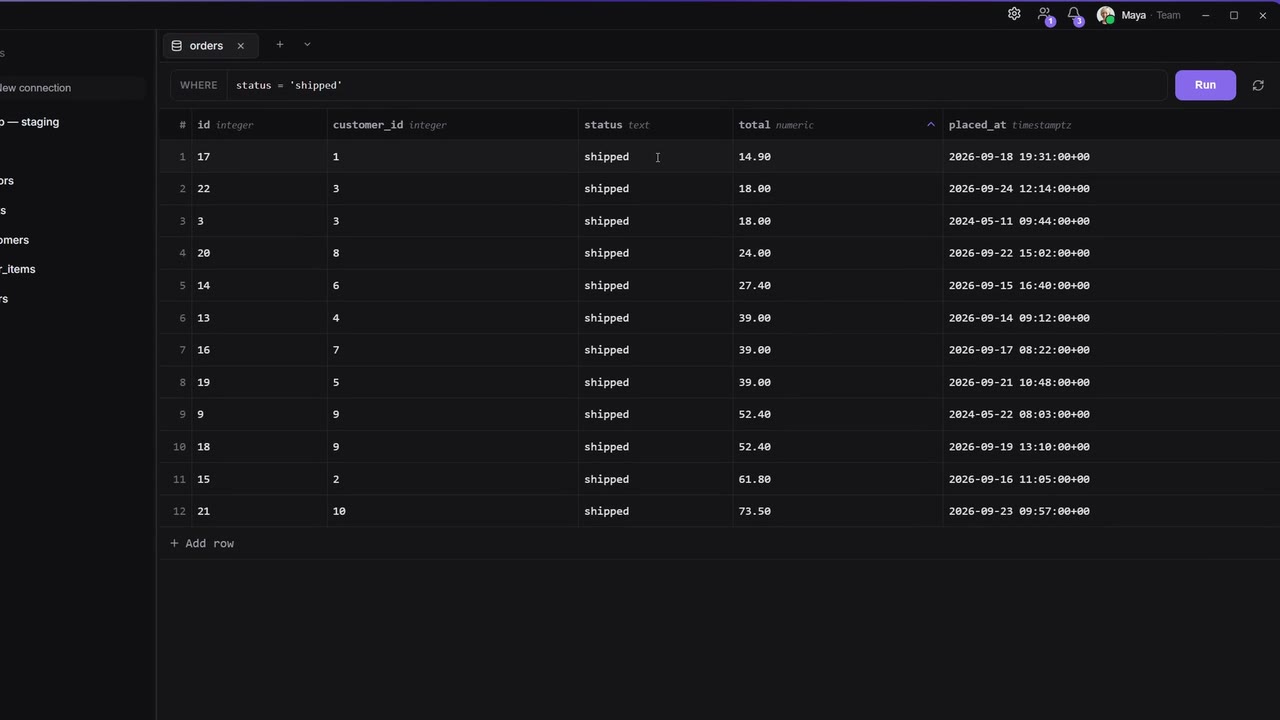Viewport: 1280px width, 720px height.
Task: Sort by the status column header
Action: pos(655,125)
